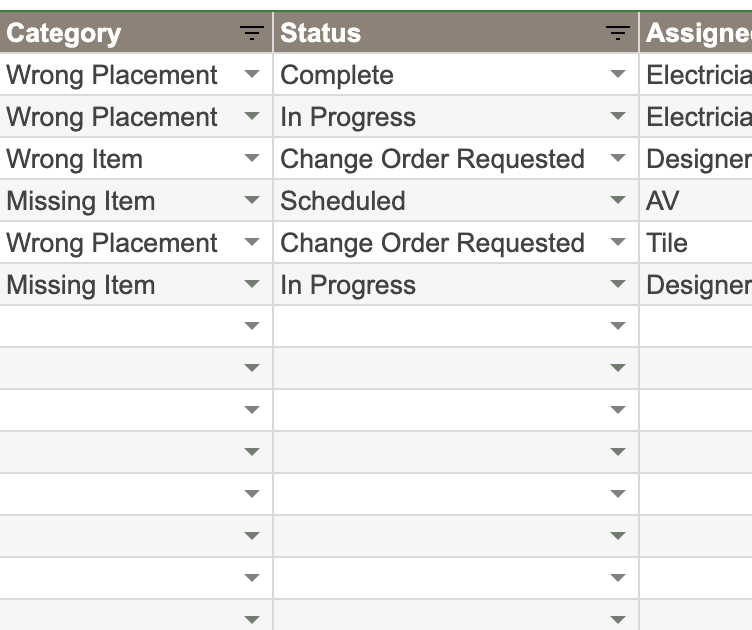Open the Scheduled status dropdown arrow
Image resolution: width=752 pixels, height=630 pixels.
click(618, 199)
